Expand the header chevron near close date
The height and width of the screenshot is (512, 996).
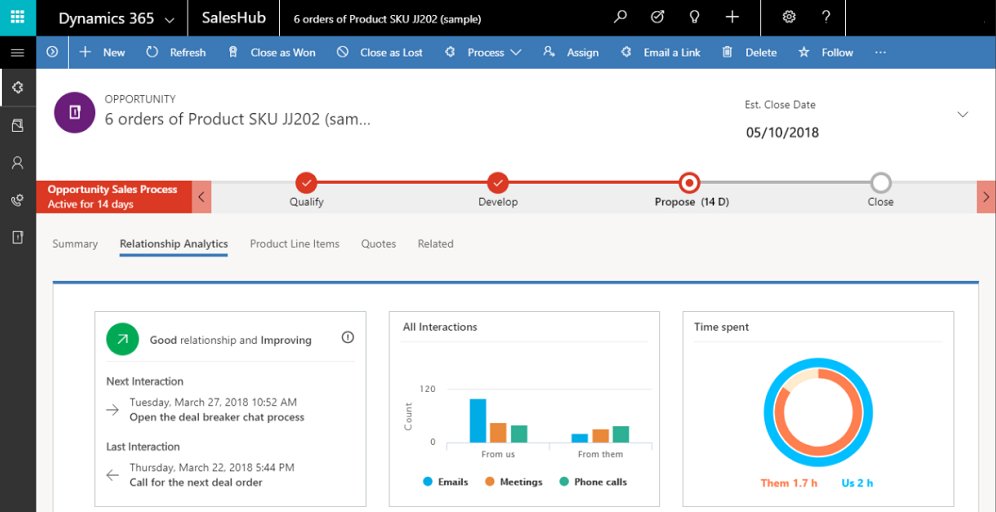(962, 114)
